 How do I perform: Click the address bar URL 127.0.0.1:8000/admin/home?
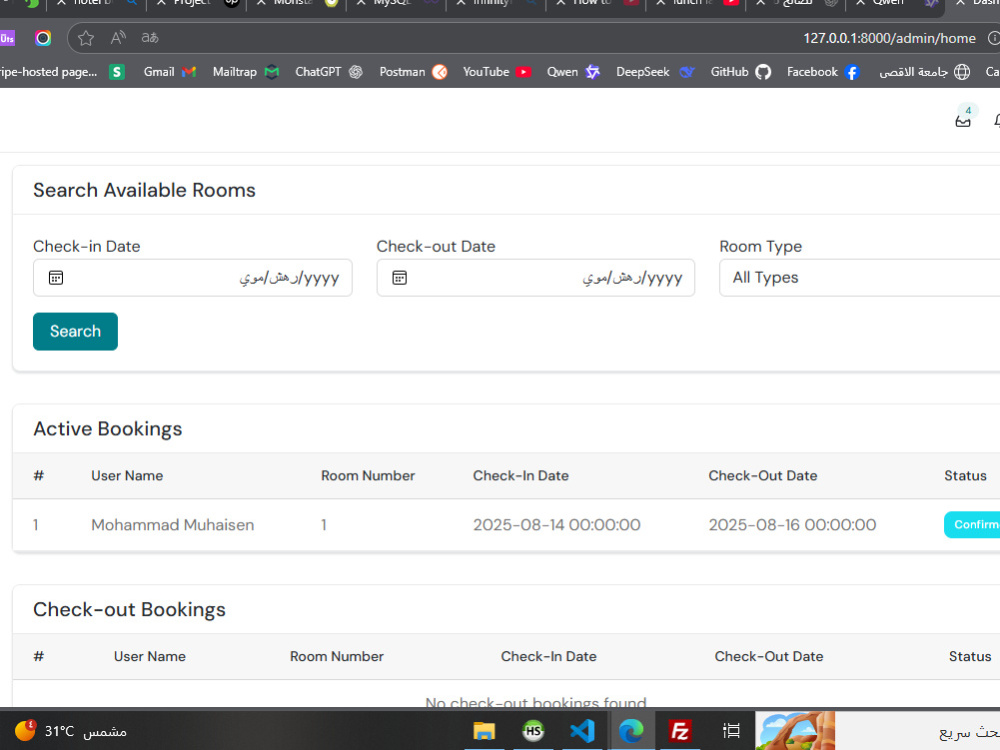pos(889,38)
